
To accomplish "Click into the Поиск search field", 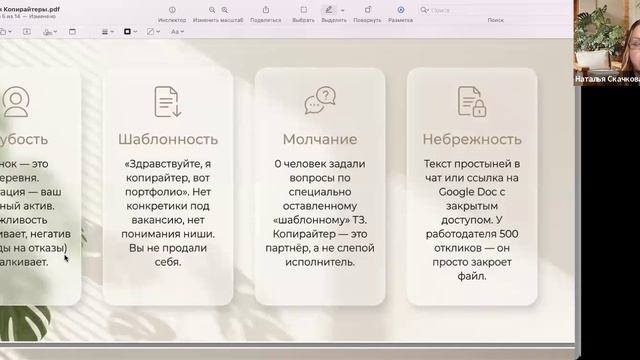I will pos(496,10).
